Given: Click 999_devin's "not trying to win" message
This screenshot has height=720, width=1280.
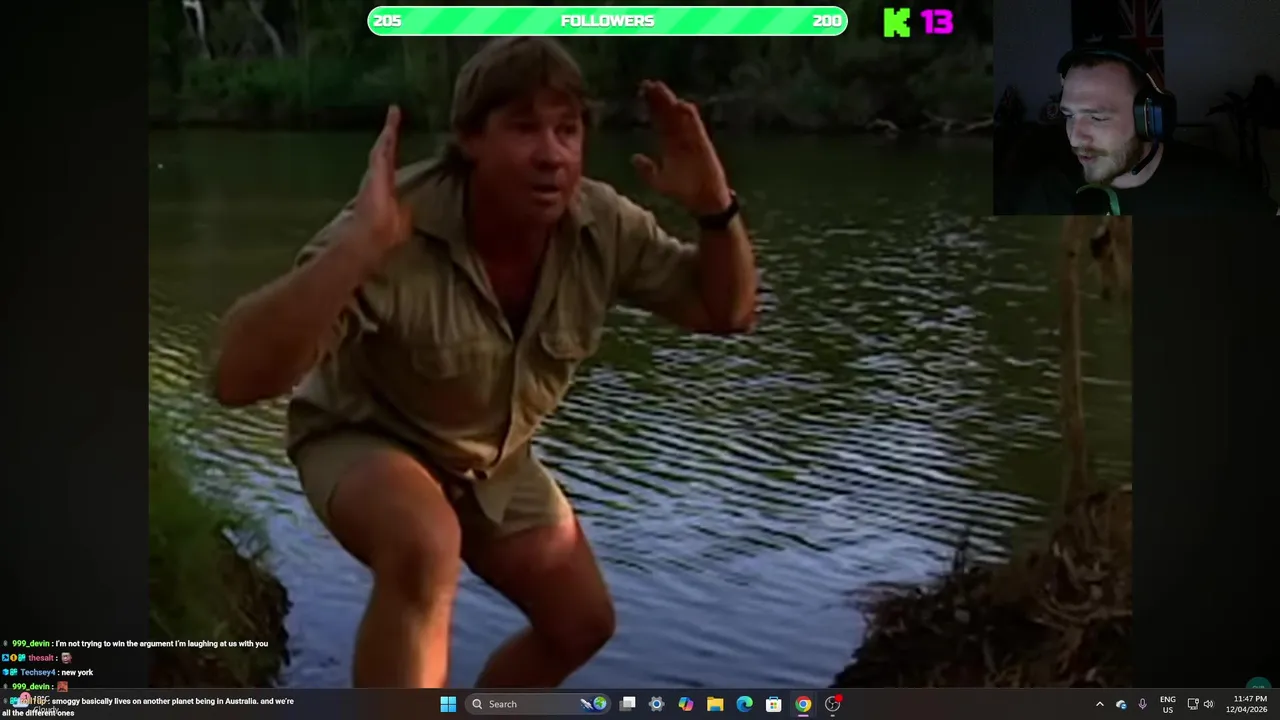Looking at the screenshot, I should (162, 644).
